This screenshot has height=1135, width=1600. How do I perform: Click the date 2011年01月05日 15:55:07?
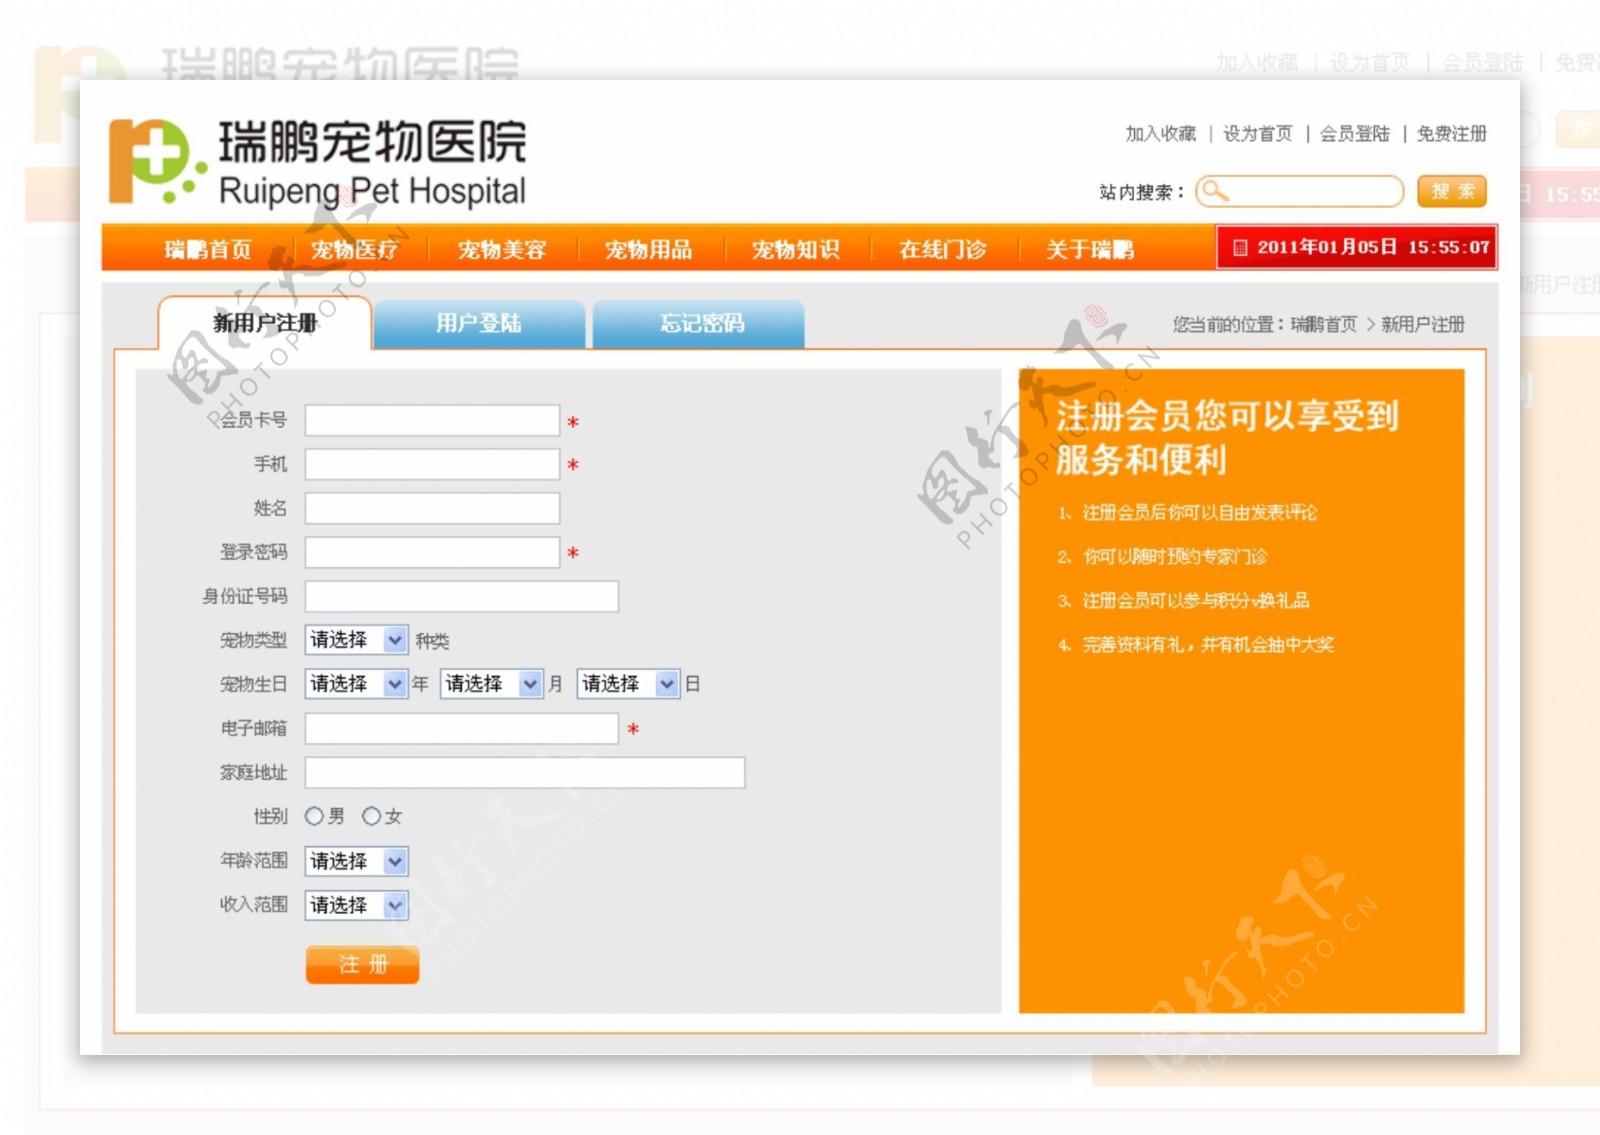pyautogui.click(x=1373, y=247)
